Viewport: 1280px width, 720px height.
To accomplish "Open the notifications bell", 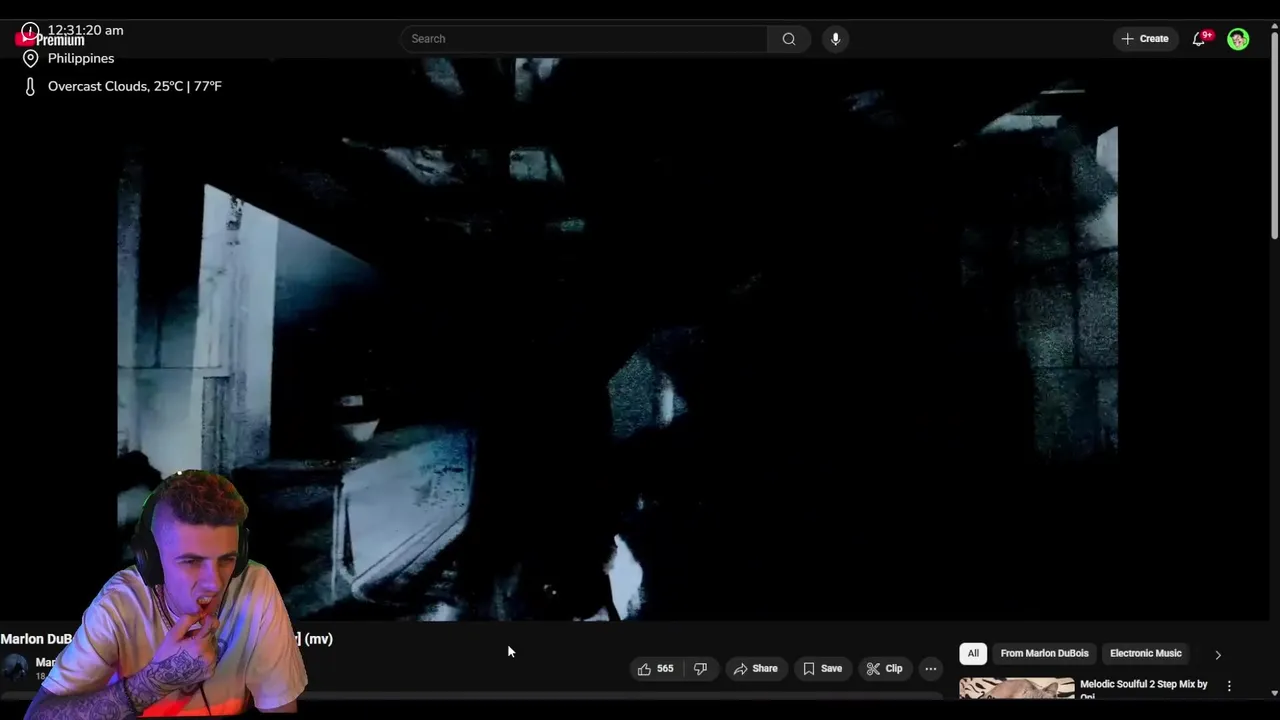I will [1199, 39].
